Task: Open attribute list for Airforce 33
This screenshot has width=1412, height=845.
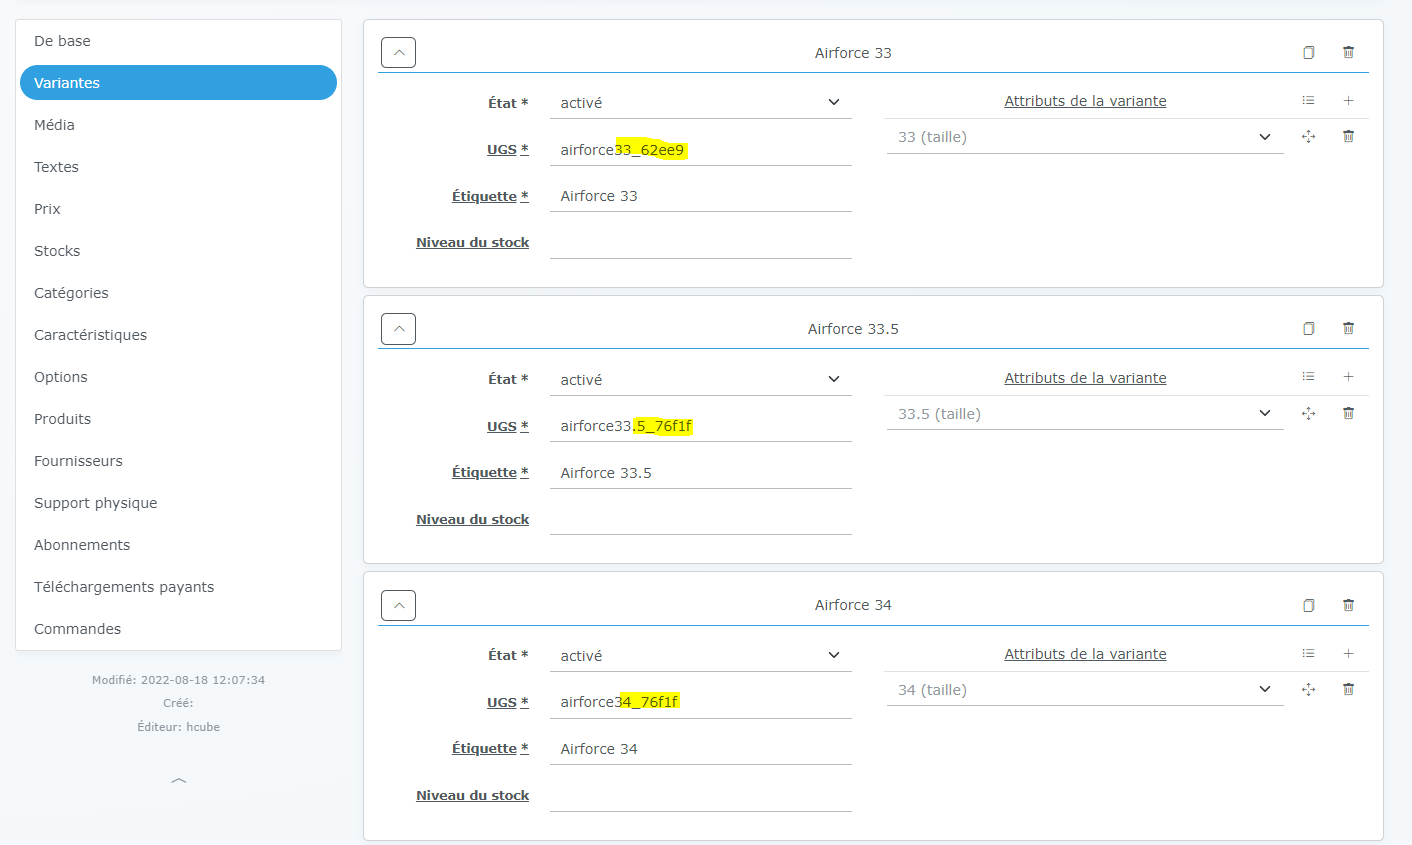Action: [x=1308, y=101]
